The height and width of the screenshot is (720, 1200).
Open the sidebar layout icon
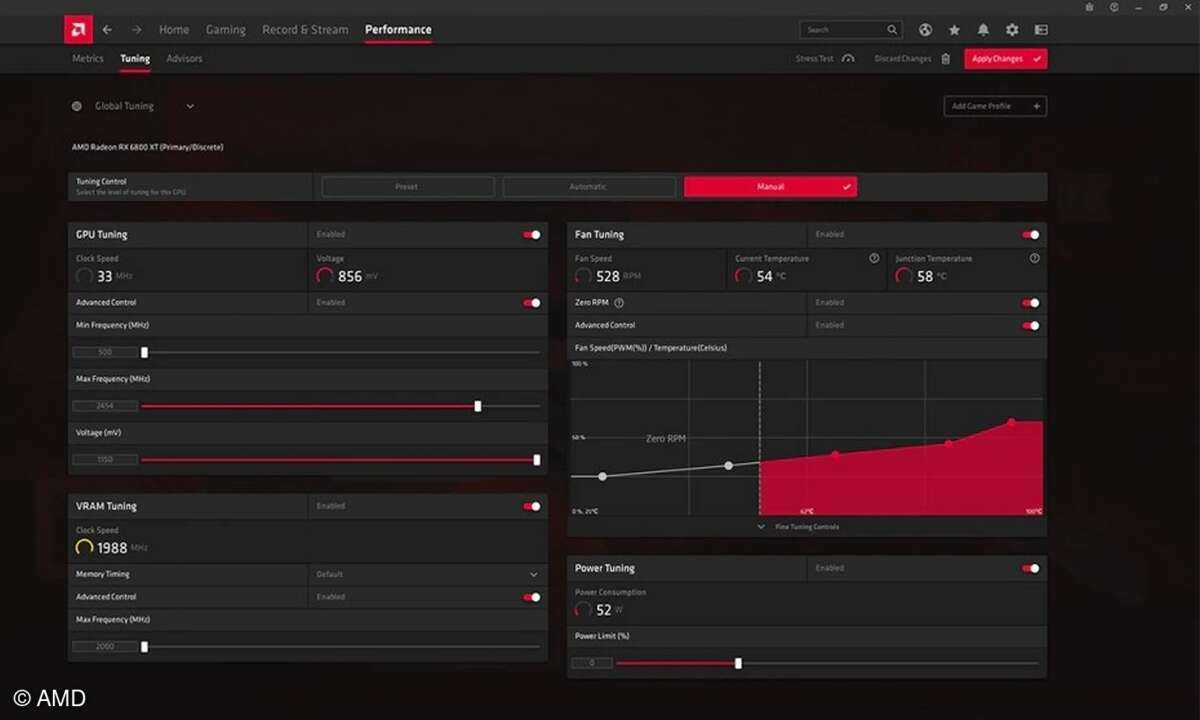click(1040, 30)
